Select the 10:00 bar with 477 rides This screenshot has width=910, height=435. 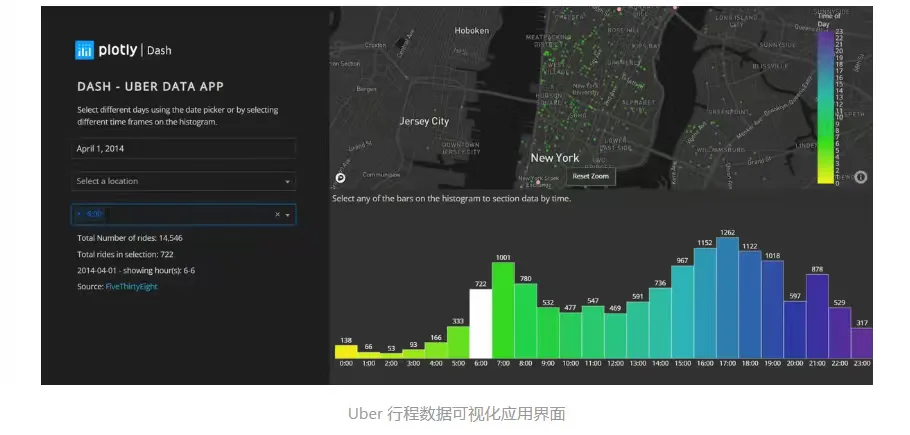570,335
